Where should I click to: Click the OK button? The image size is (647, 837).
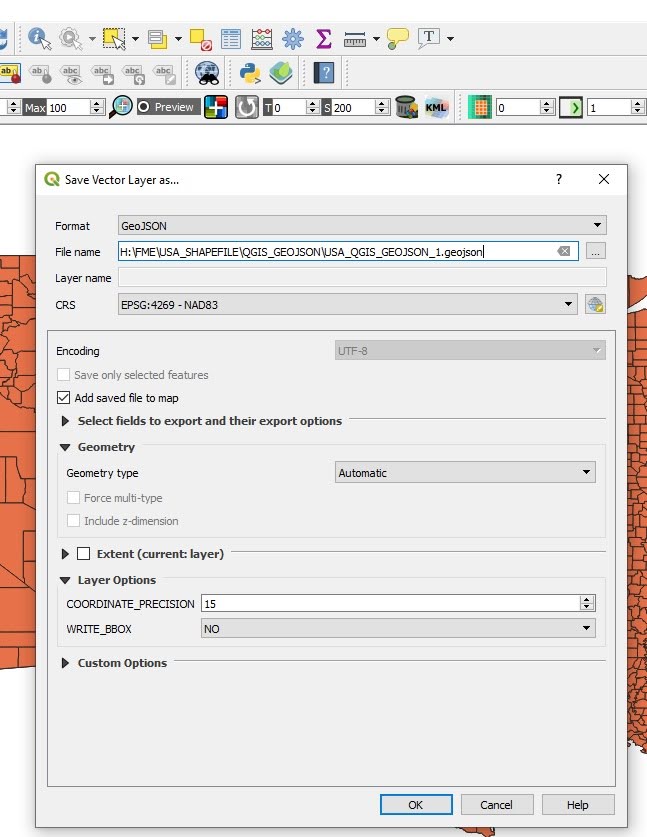415,804
